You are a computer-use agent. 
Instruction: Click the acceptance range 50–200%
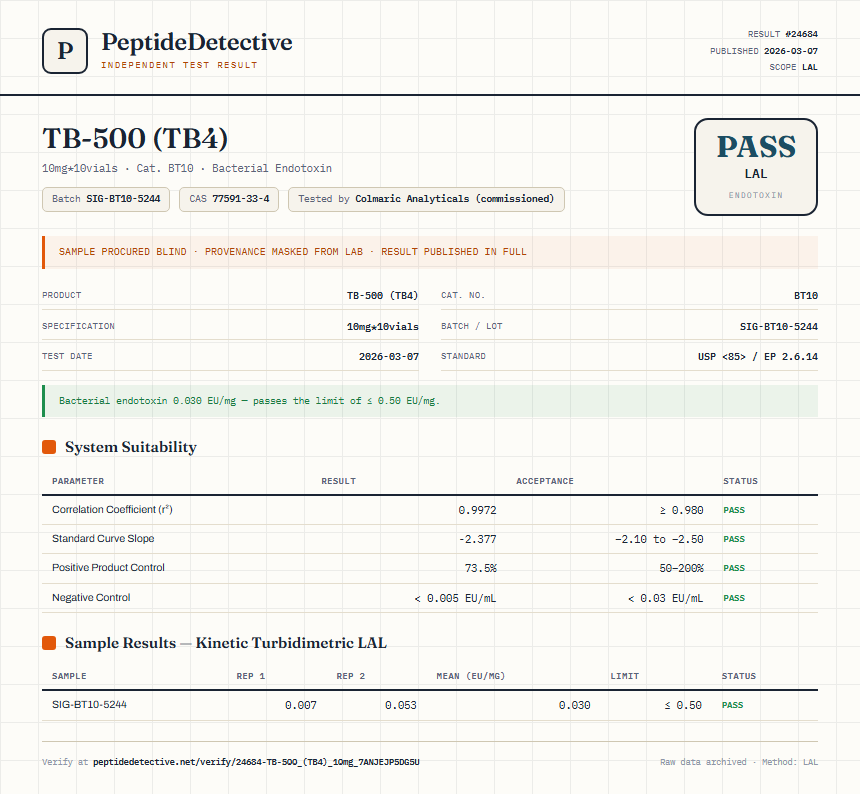(x=681, y=569)
